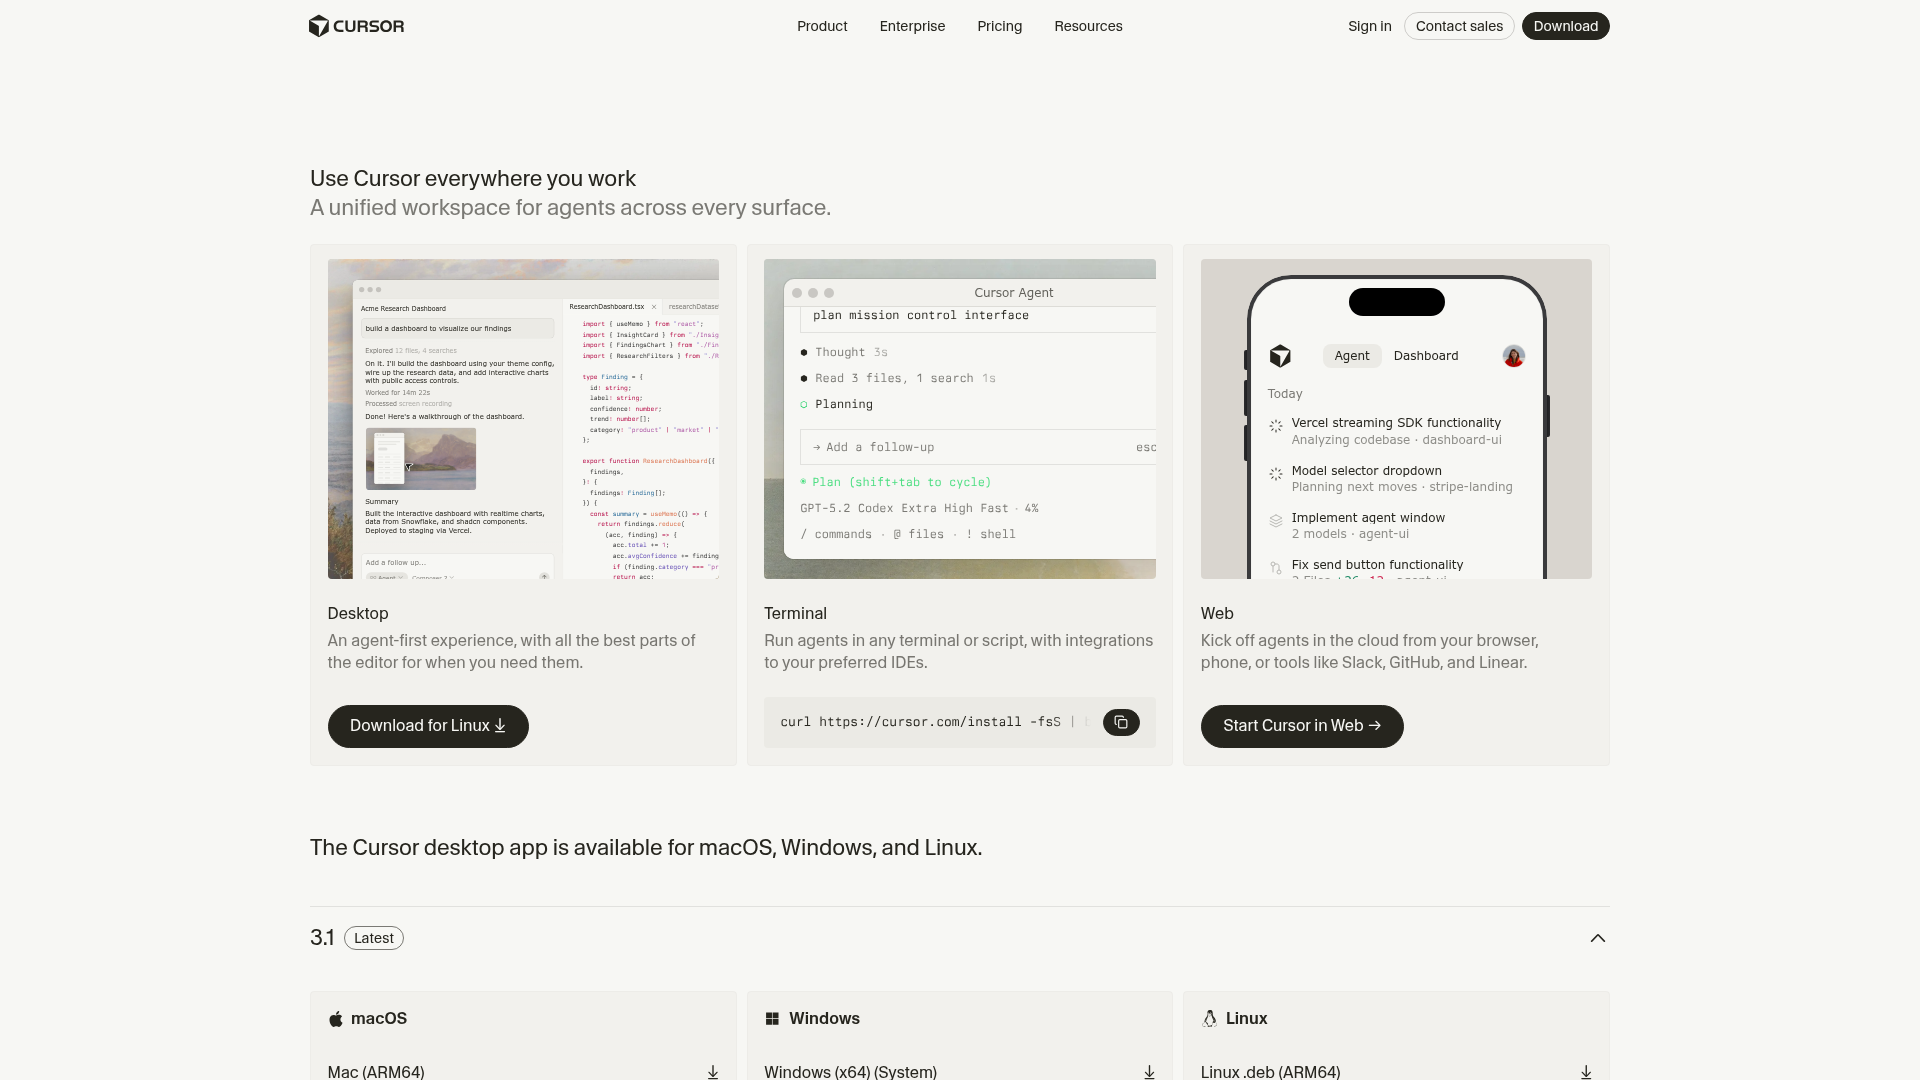Download the Linux .deb (ARM64) build icon
The height and width of the screenshot is (1080, 1920).
1586,1072
